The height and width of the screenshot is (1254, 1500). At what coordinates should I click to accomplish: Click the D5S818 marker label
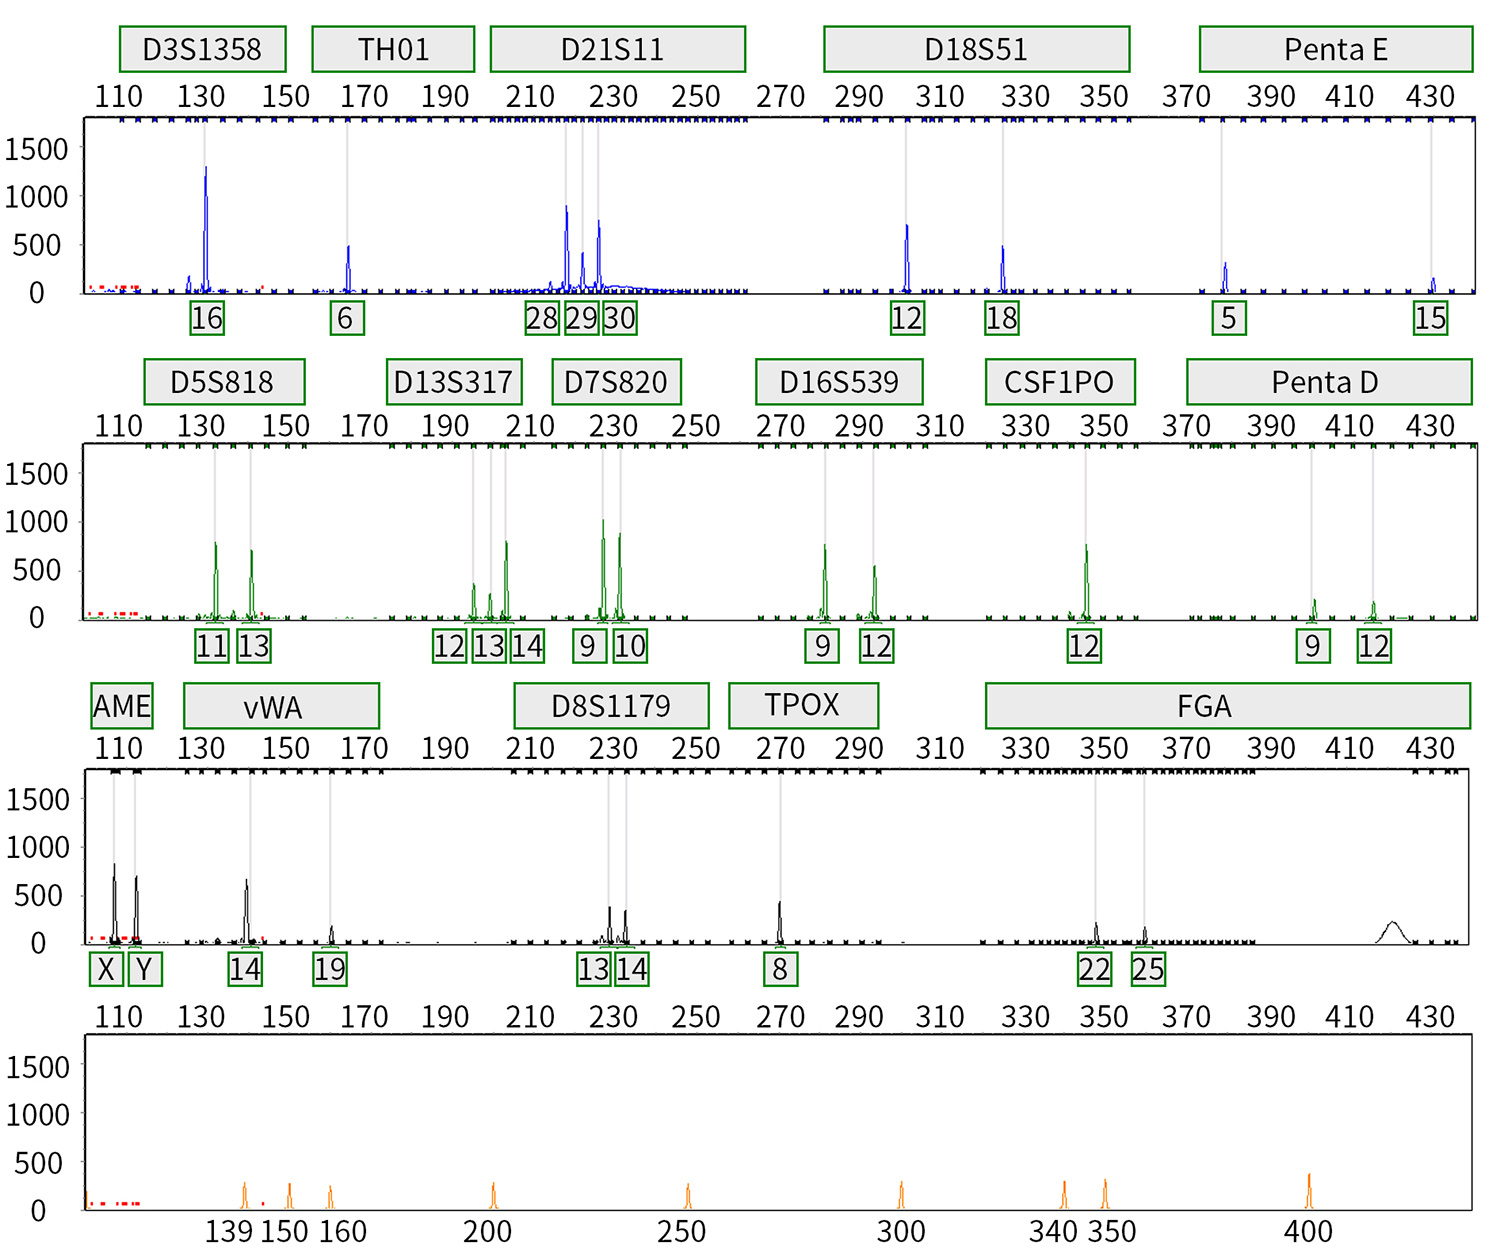[223, 382]
